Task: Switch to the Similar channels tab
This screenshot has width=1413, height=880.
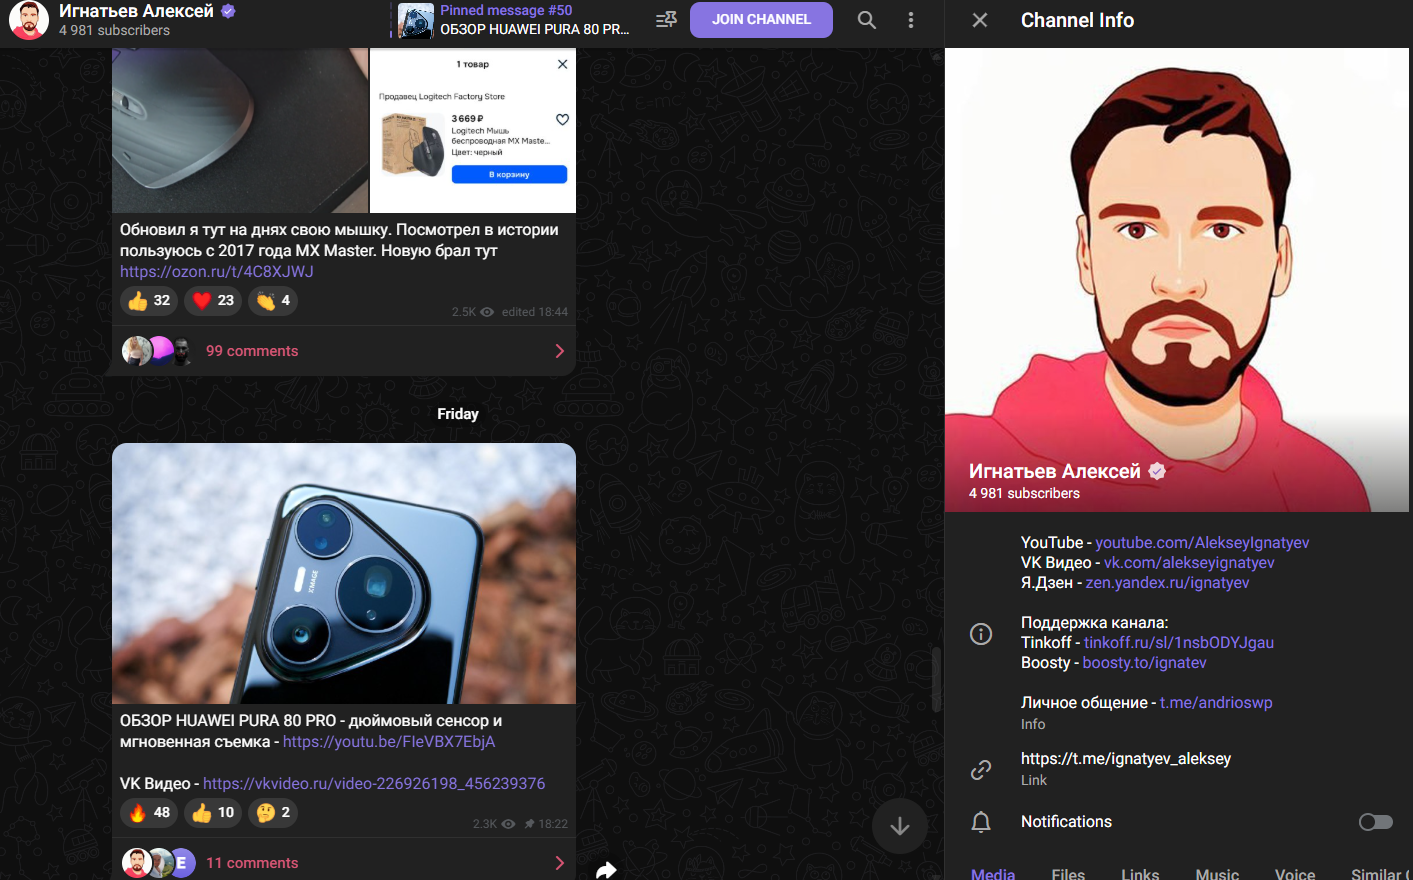Action: pos(1380,874)
